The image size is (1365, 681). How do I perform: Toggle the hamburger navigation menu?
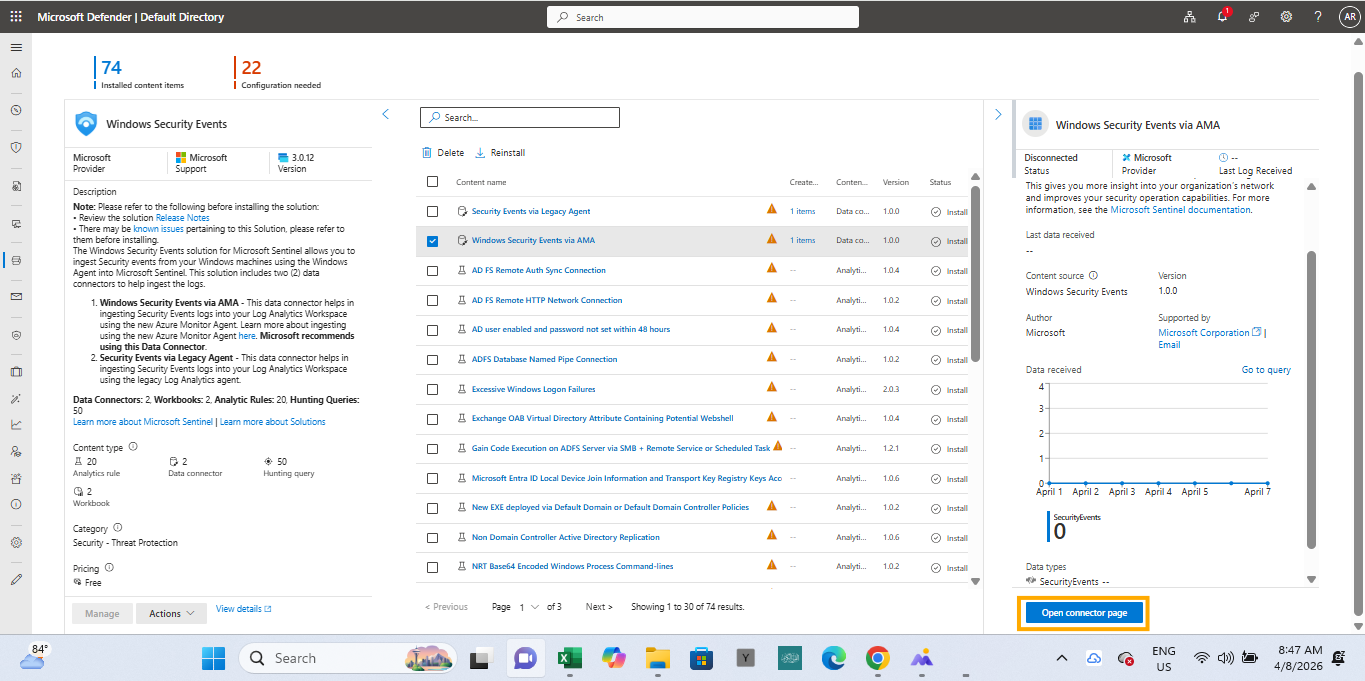click(16, 47)
